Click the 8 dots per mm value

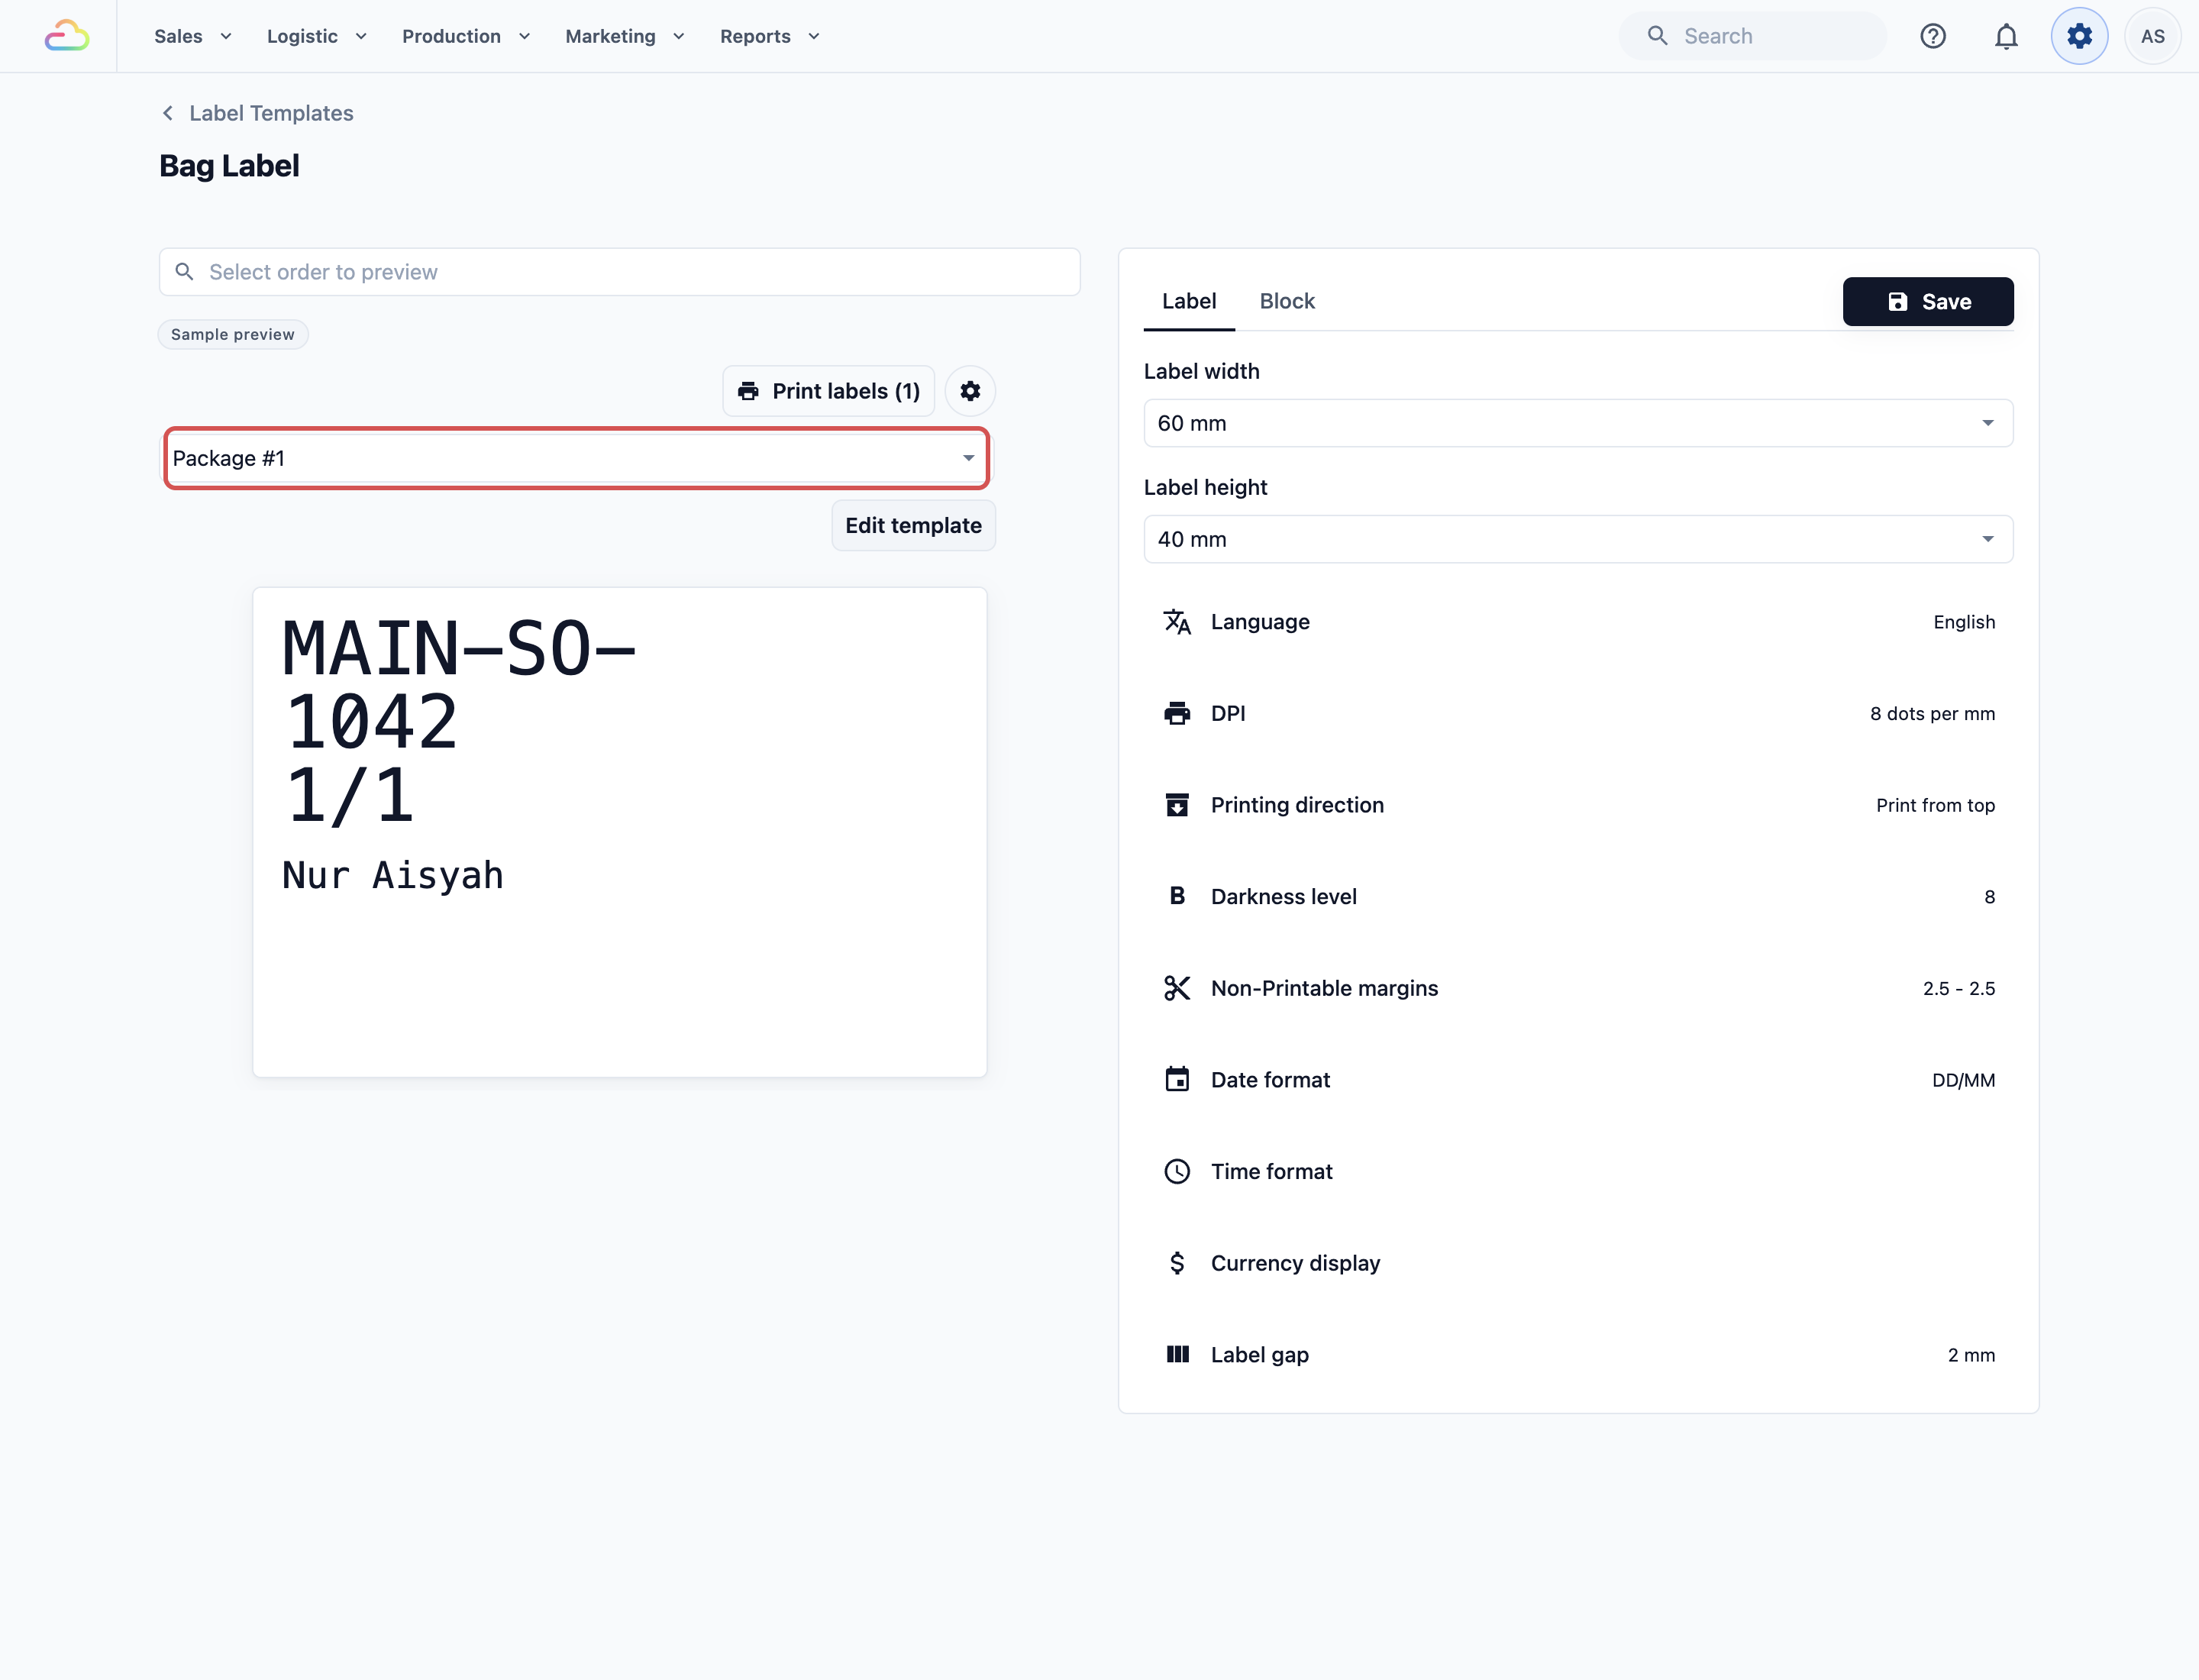coord(1932,713)
